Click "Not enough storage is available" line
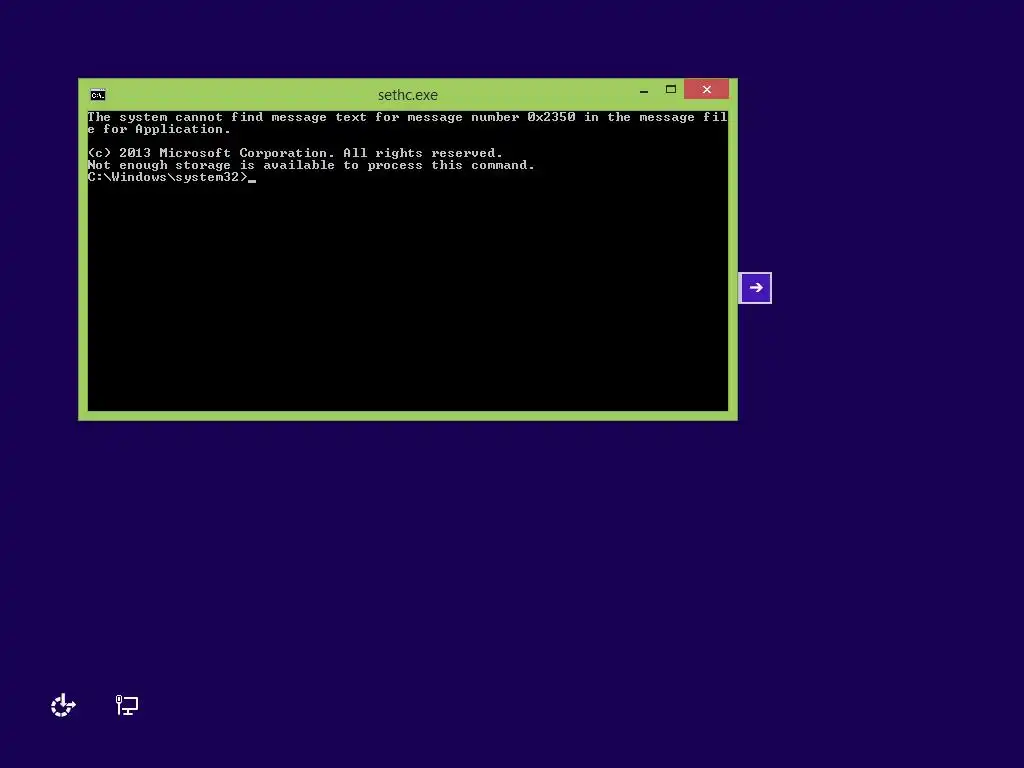The height and width of the screenshot is (768, 1024). coord(311,165)
